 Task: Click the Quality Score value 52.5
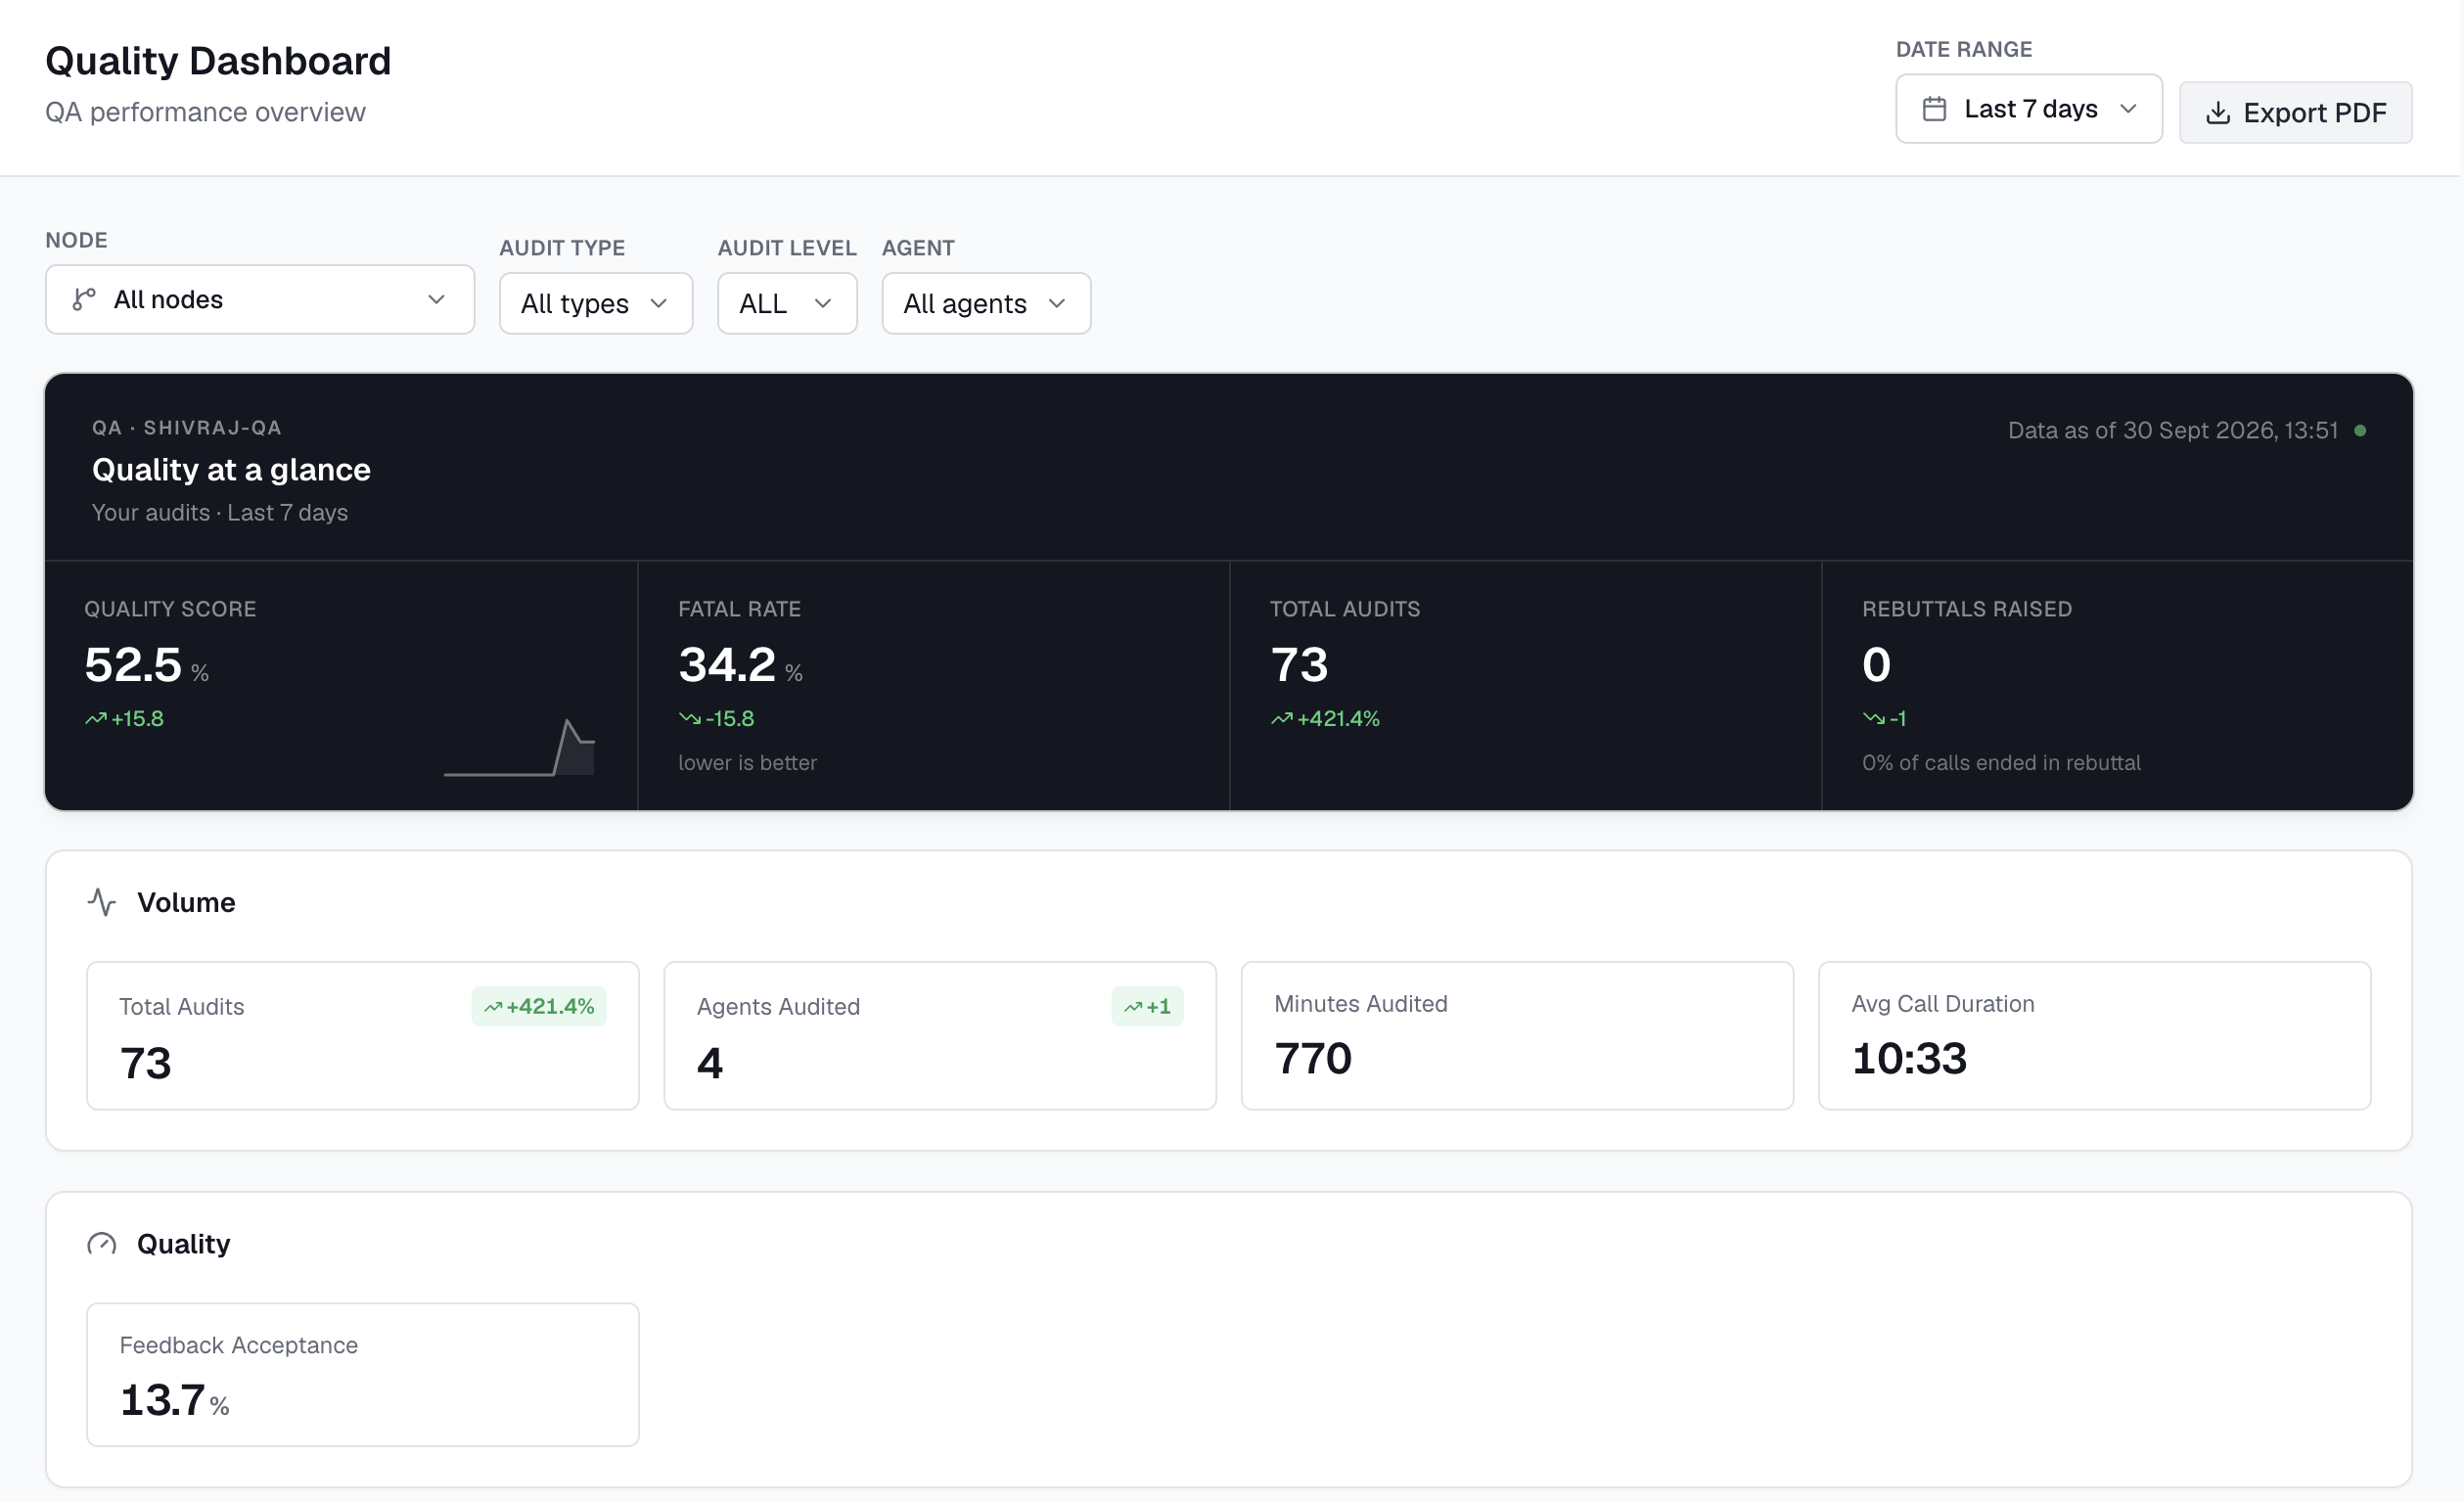(x=133, y=665)
